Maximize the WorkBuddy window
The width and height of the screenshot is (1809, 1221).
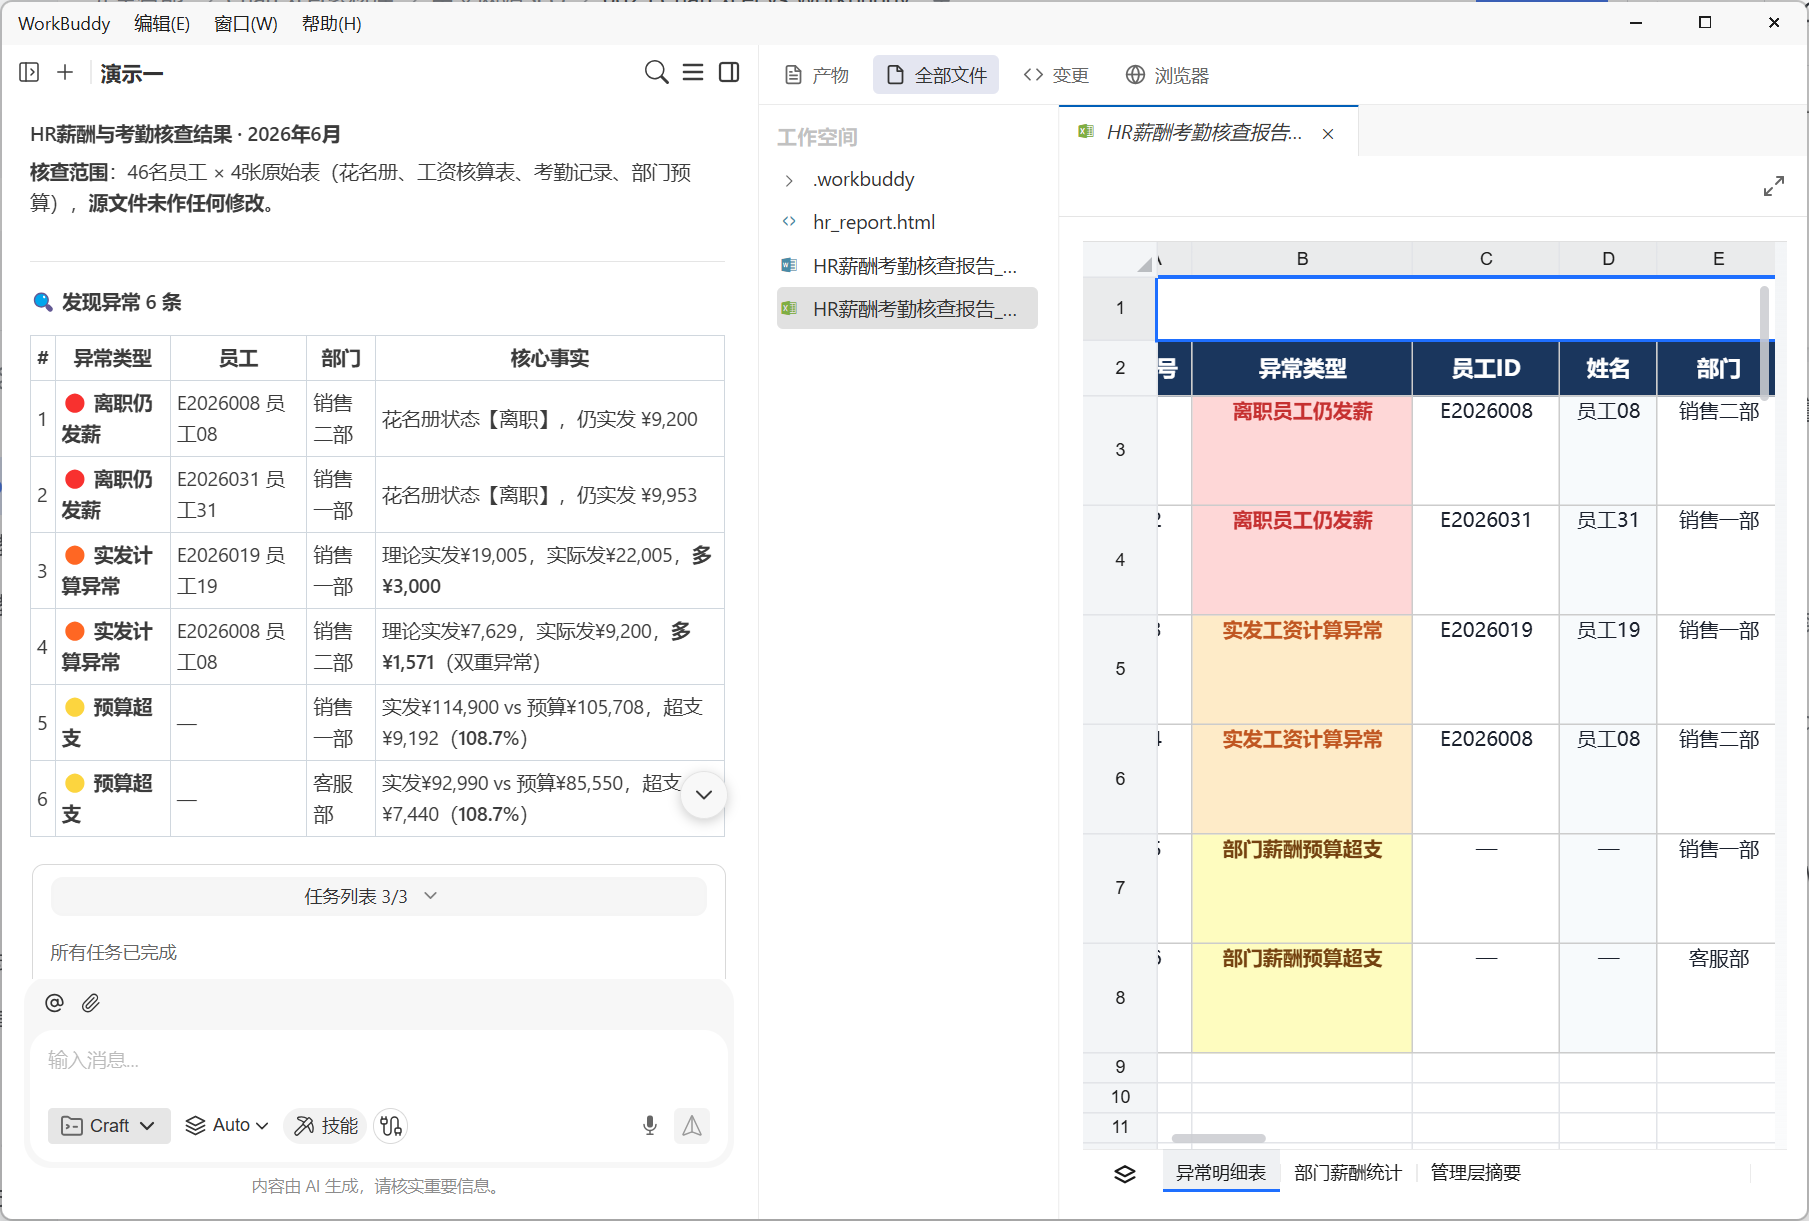click(1705, 23)
